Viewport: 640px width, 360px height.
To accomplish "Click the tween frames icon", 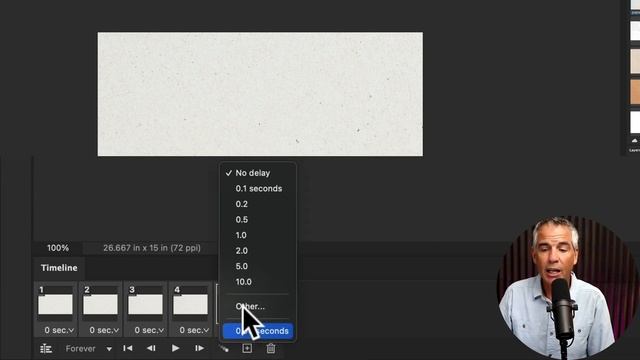I will [224, 349].
